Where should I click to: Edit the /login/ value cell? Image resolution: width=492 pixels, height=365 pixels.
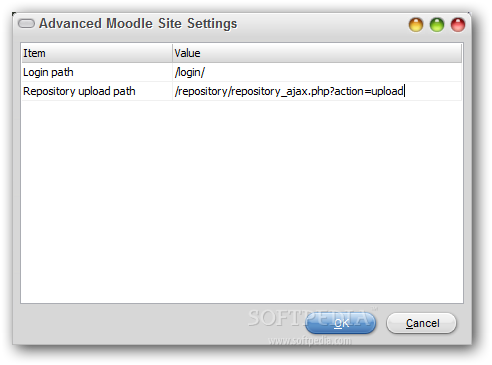click(317, 72)
